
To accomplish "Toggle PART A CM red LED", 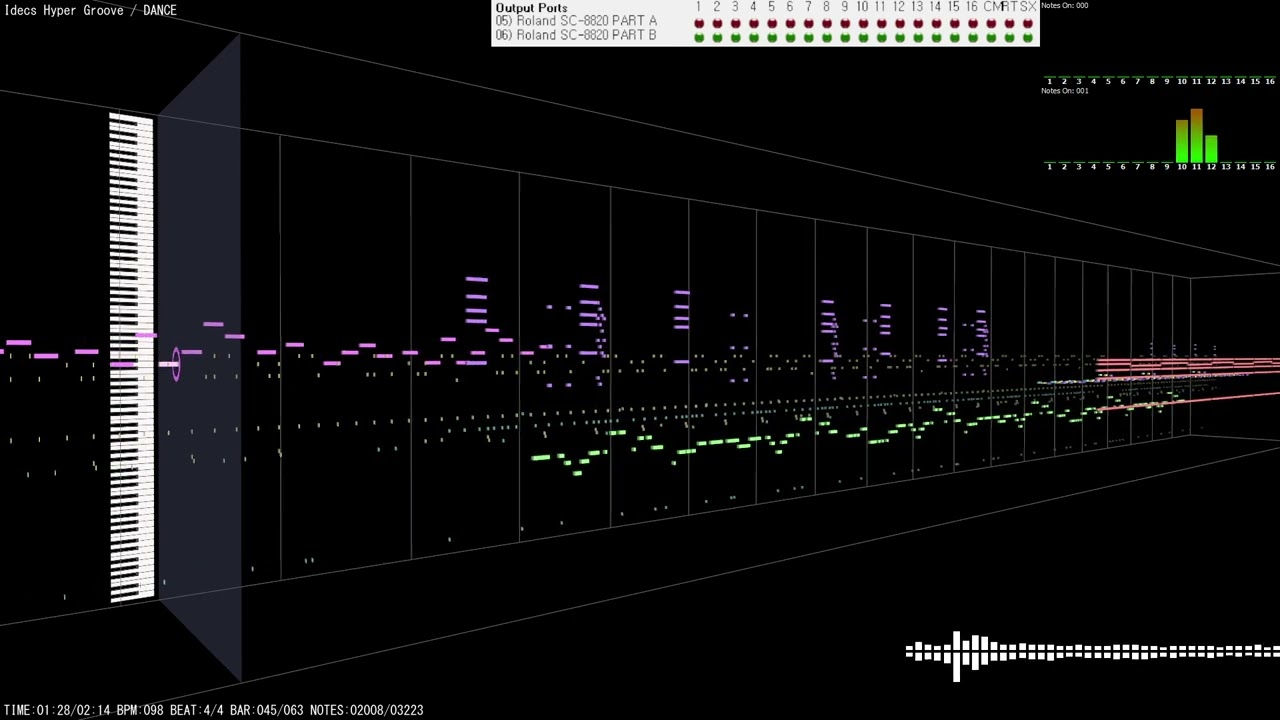I will point(991,23).
